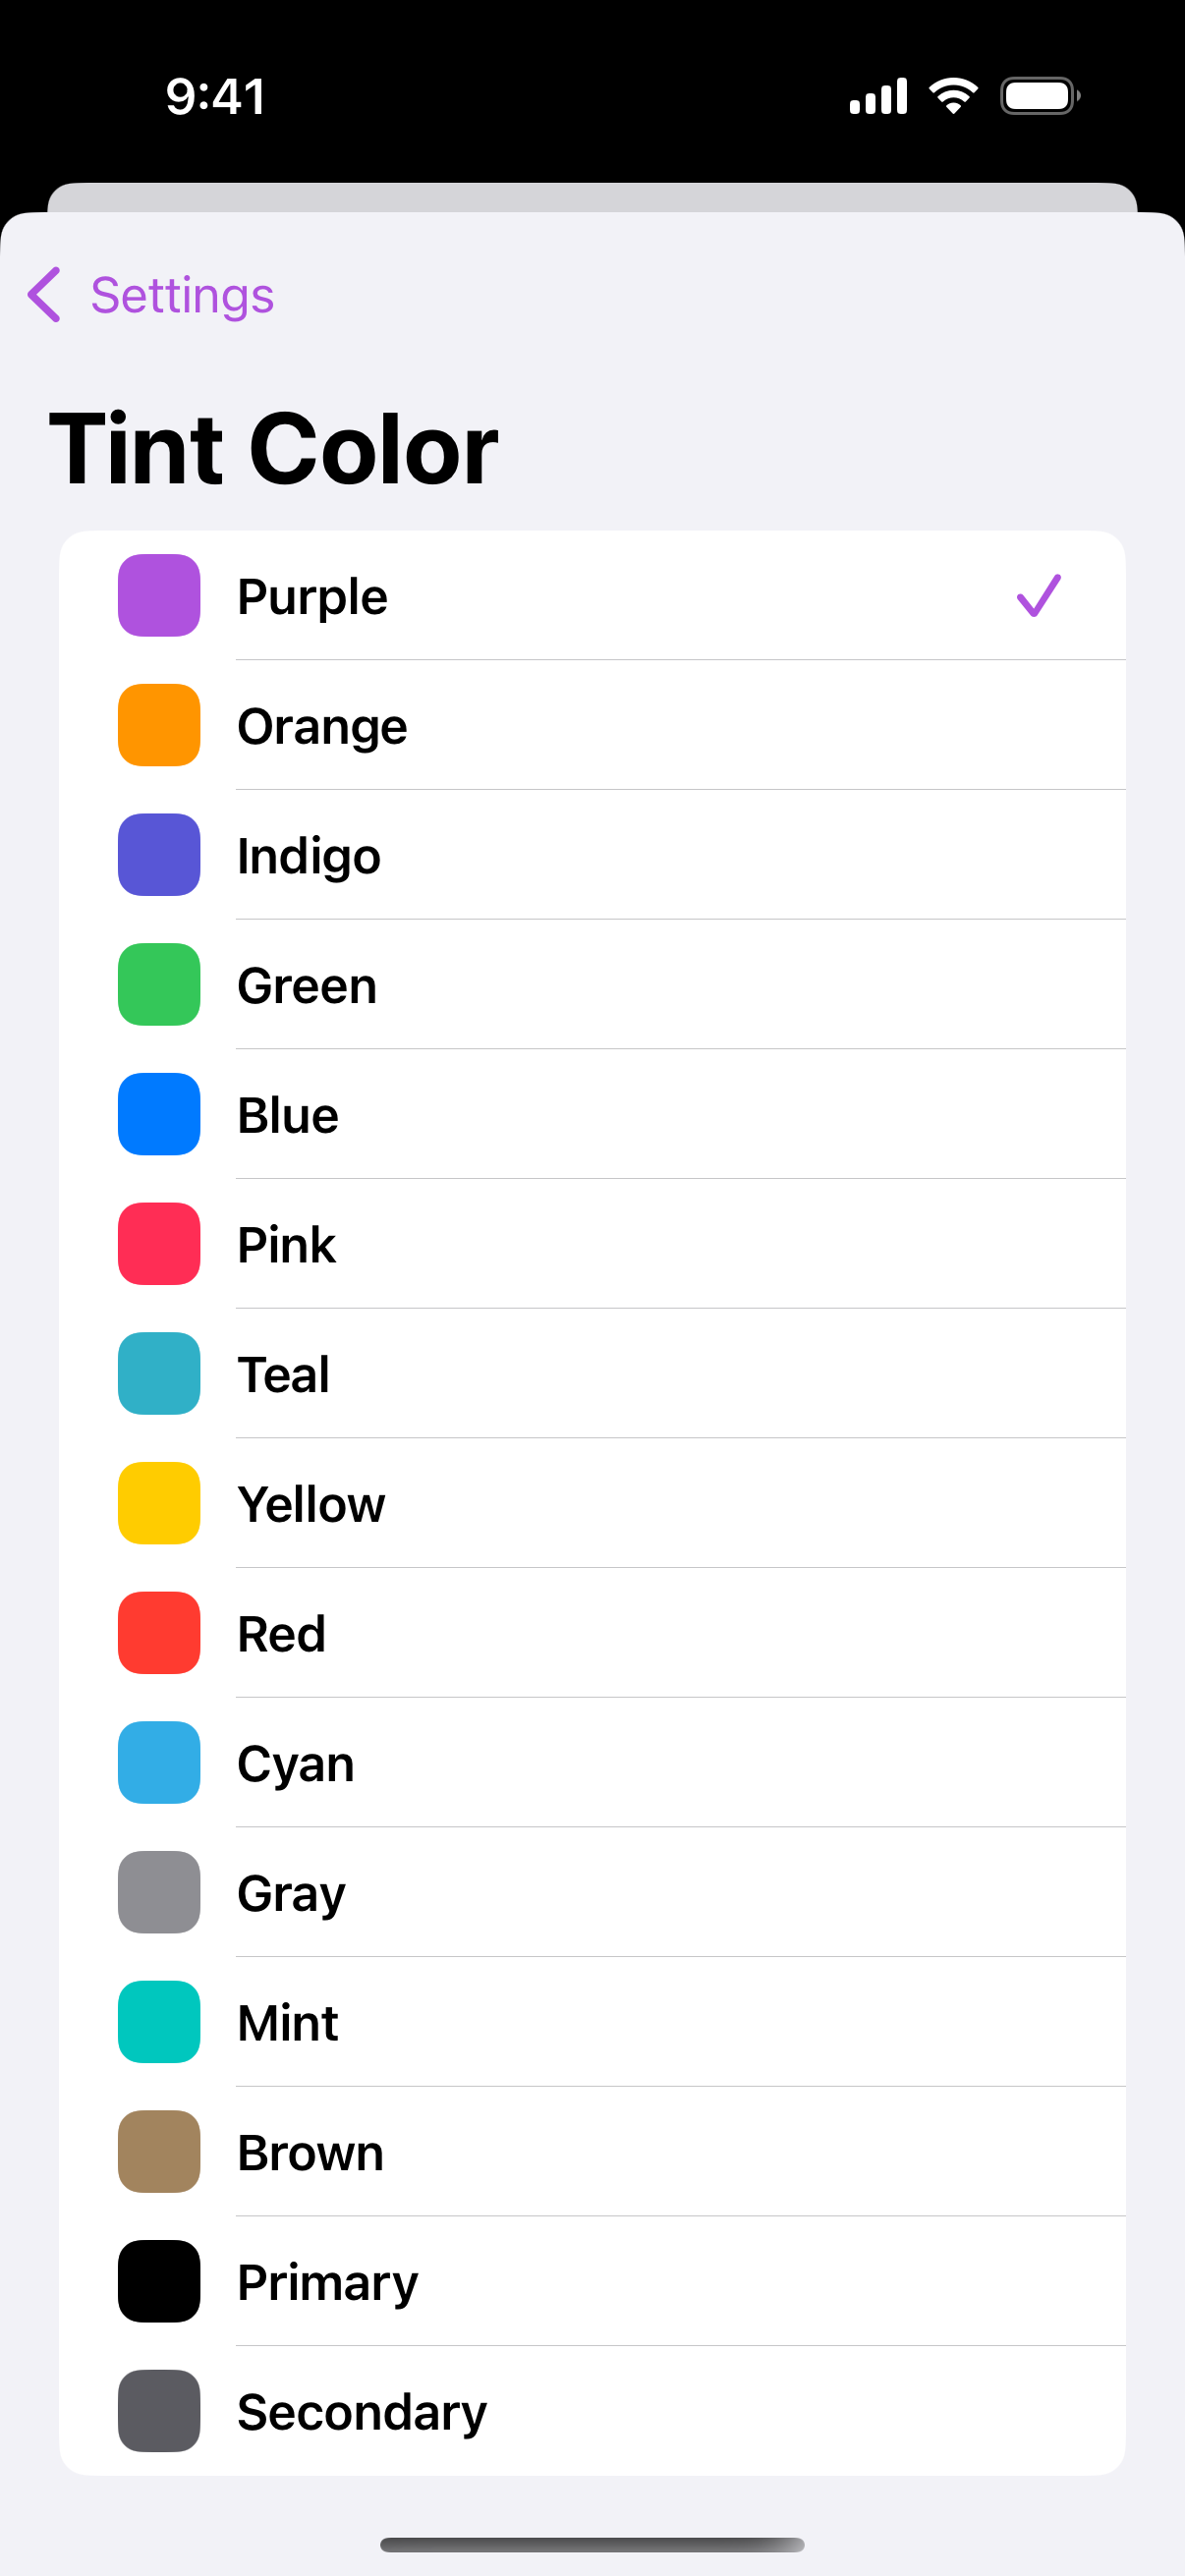Select the Purple color swatch
Viewport: 1185px width, 2576px height.
coord(159,596)
